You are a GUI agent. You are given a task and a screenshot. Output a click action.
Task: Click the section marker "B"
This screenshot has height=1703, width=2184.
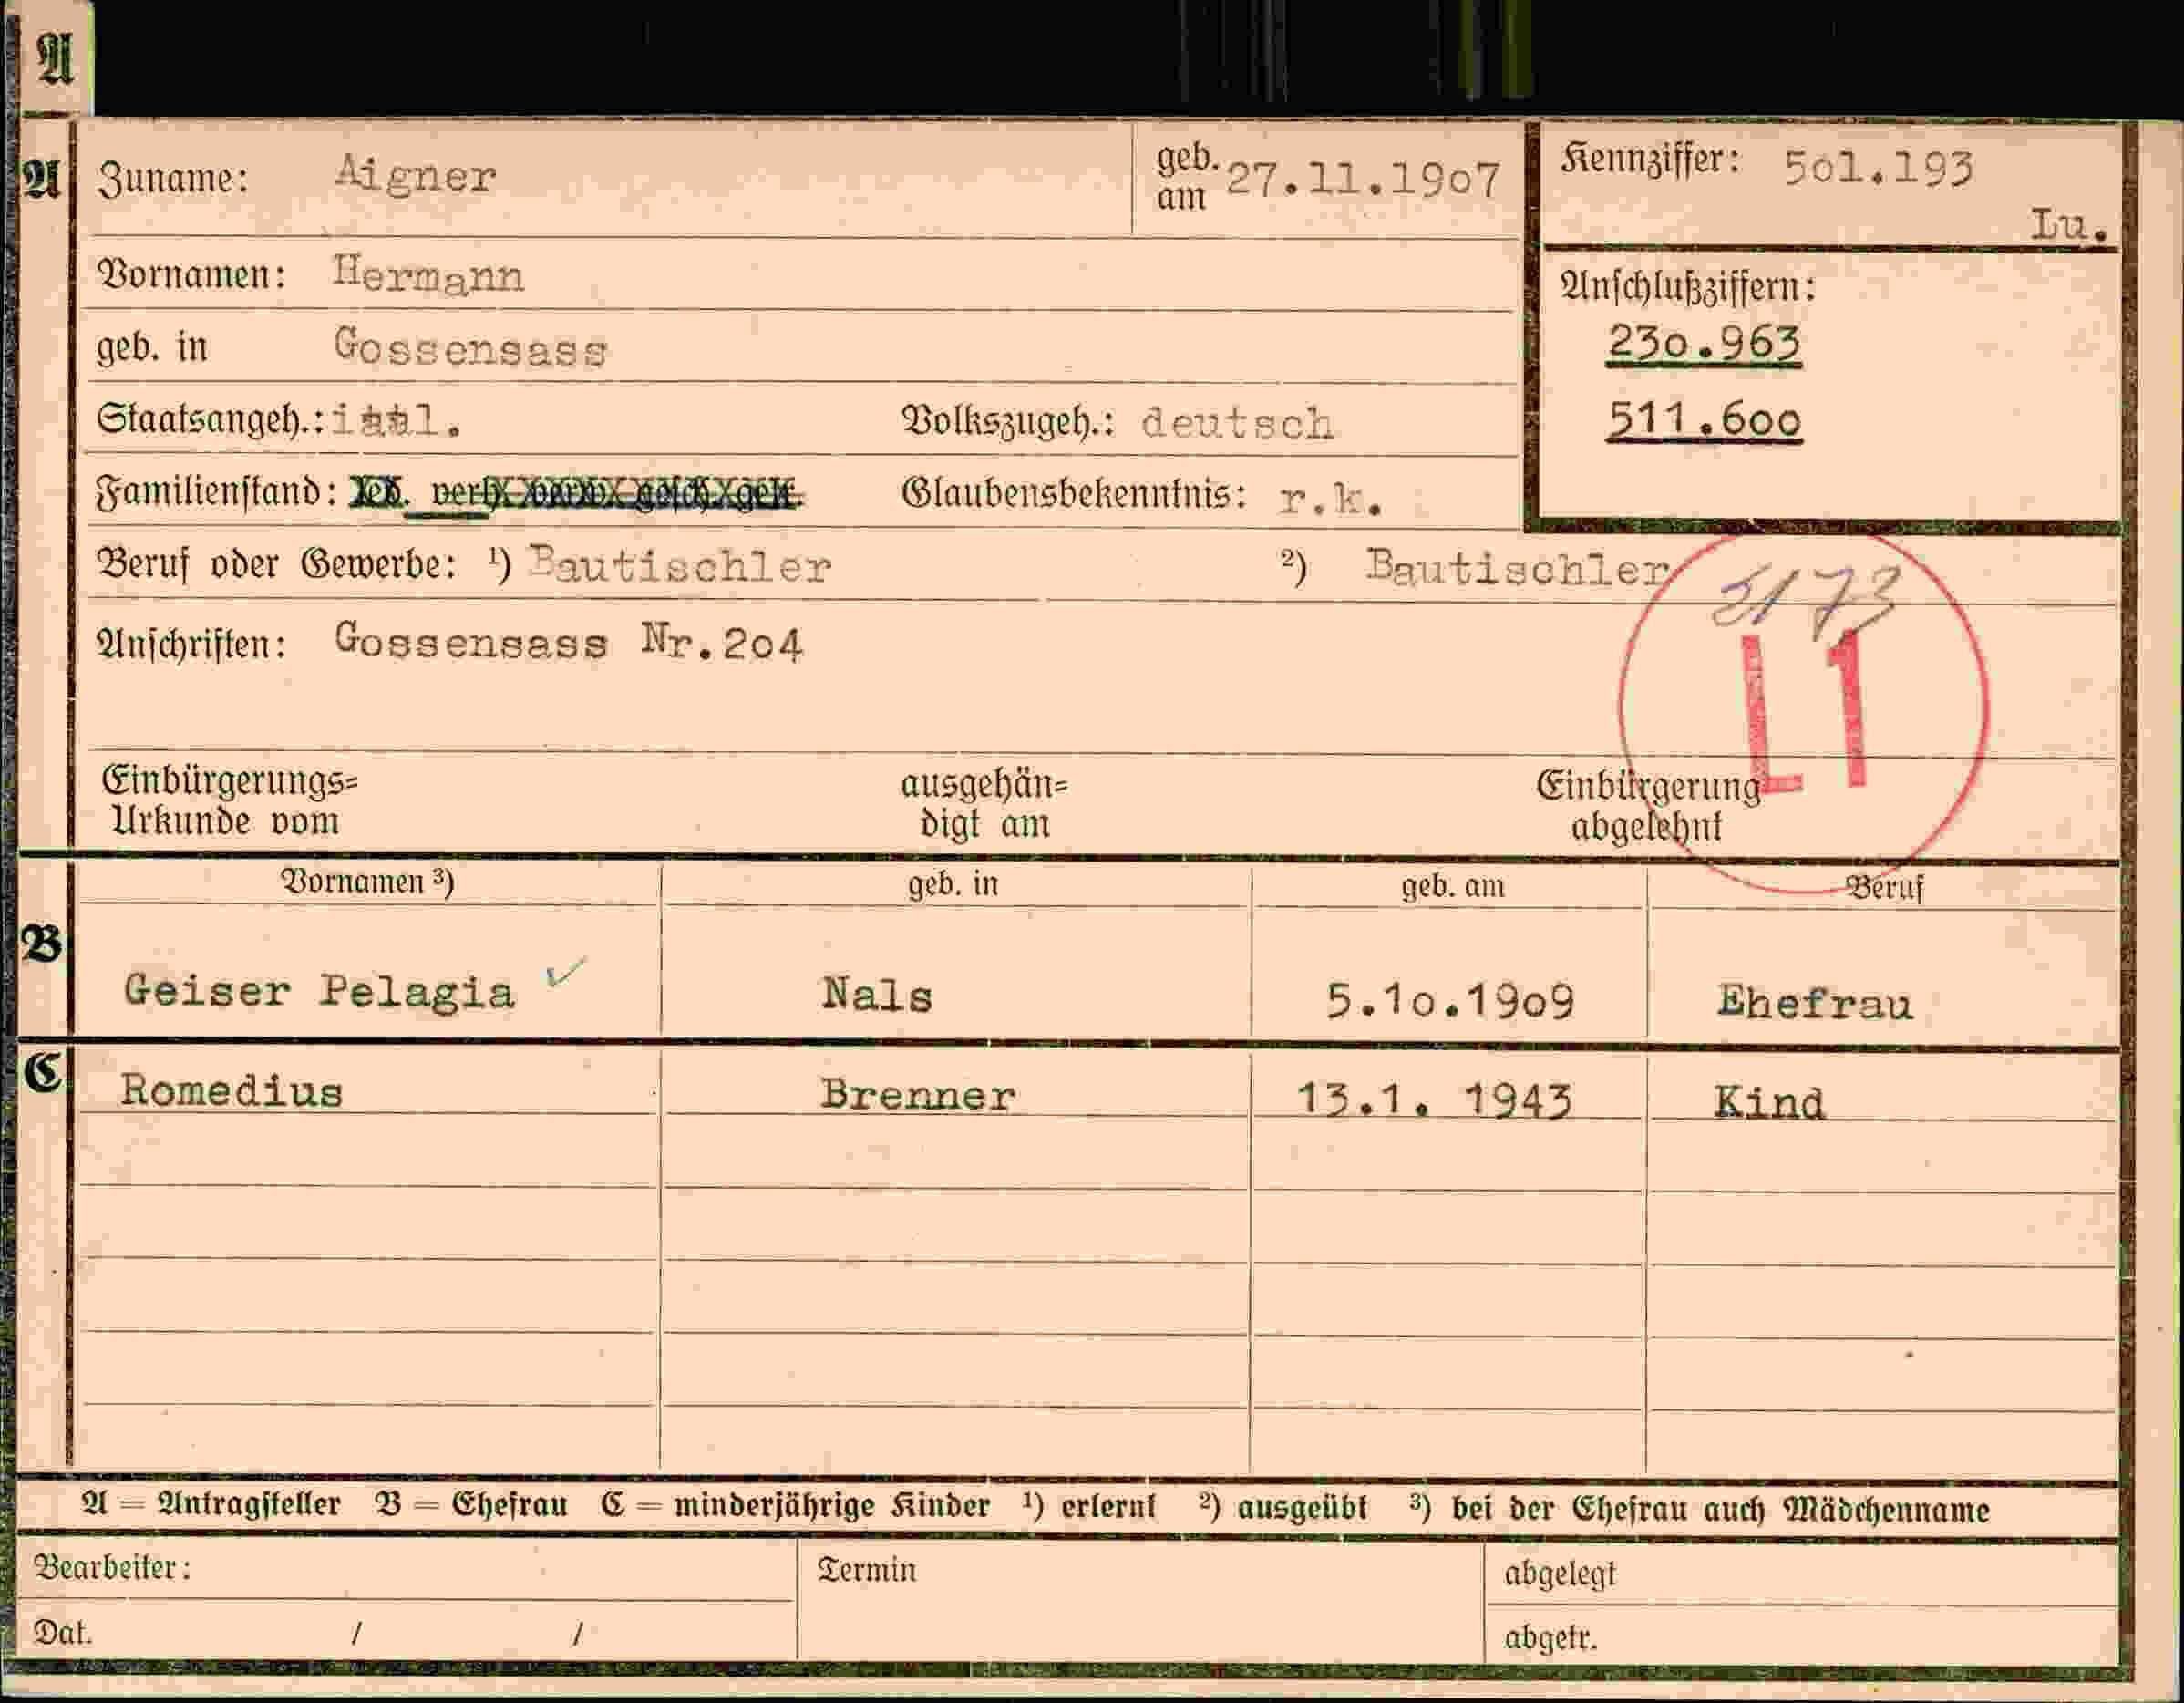point(41,944)
